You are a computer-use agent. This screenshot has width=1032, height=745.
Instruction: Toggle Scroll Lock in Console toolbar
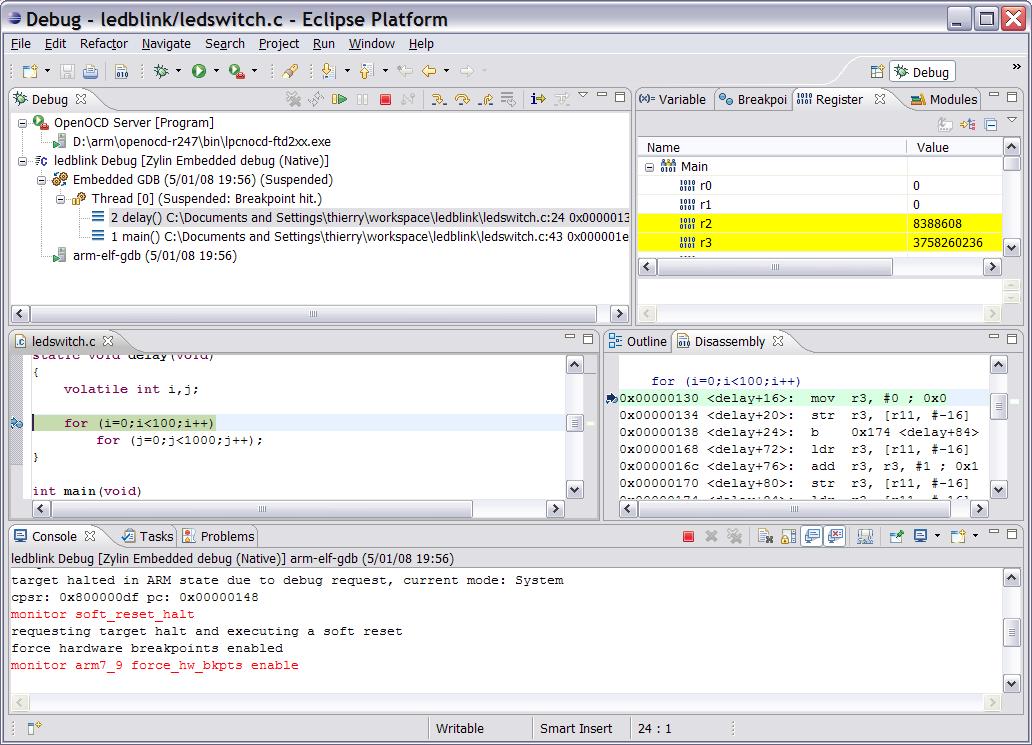(790, 536)
